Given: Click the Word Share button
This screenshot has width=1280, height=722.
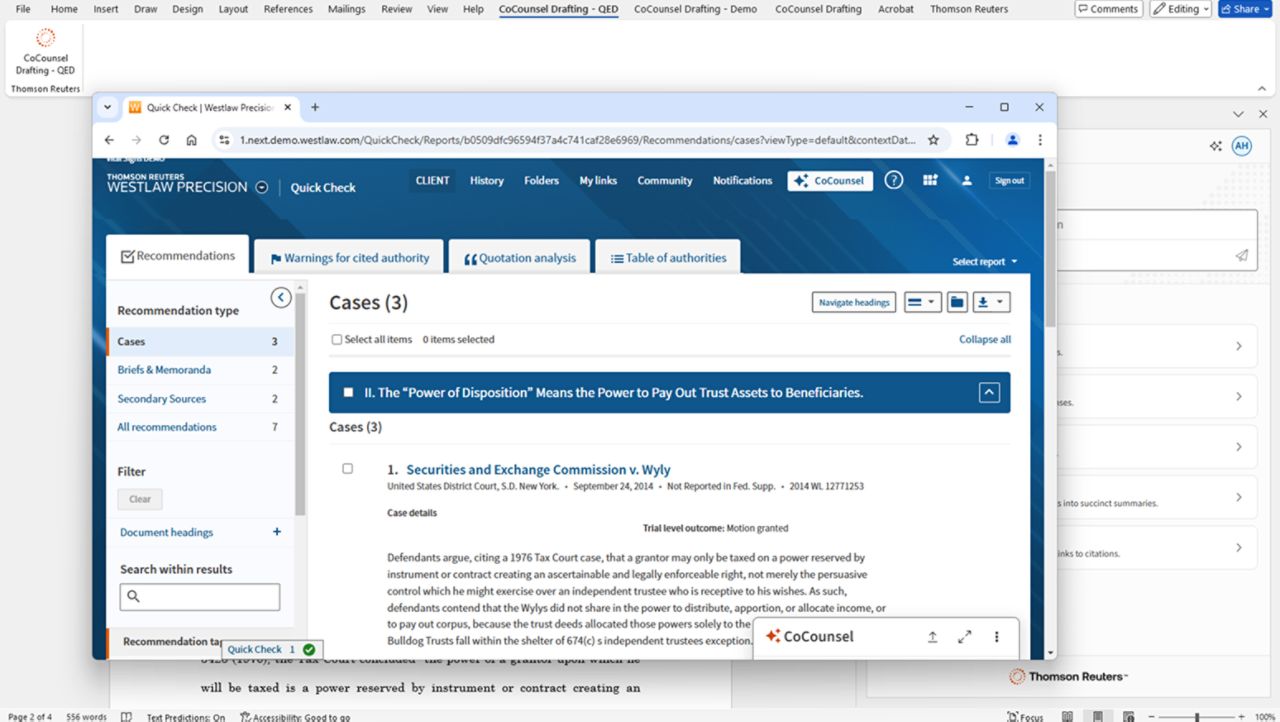Looking at the screenshot, I should tap(1245, 9).
